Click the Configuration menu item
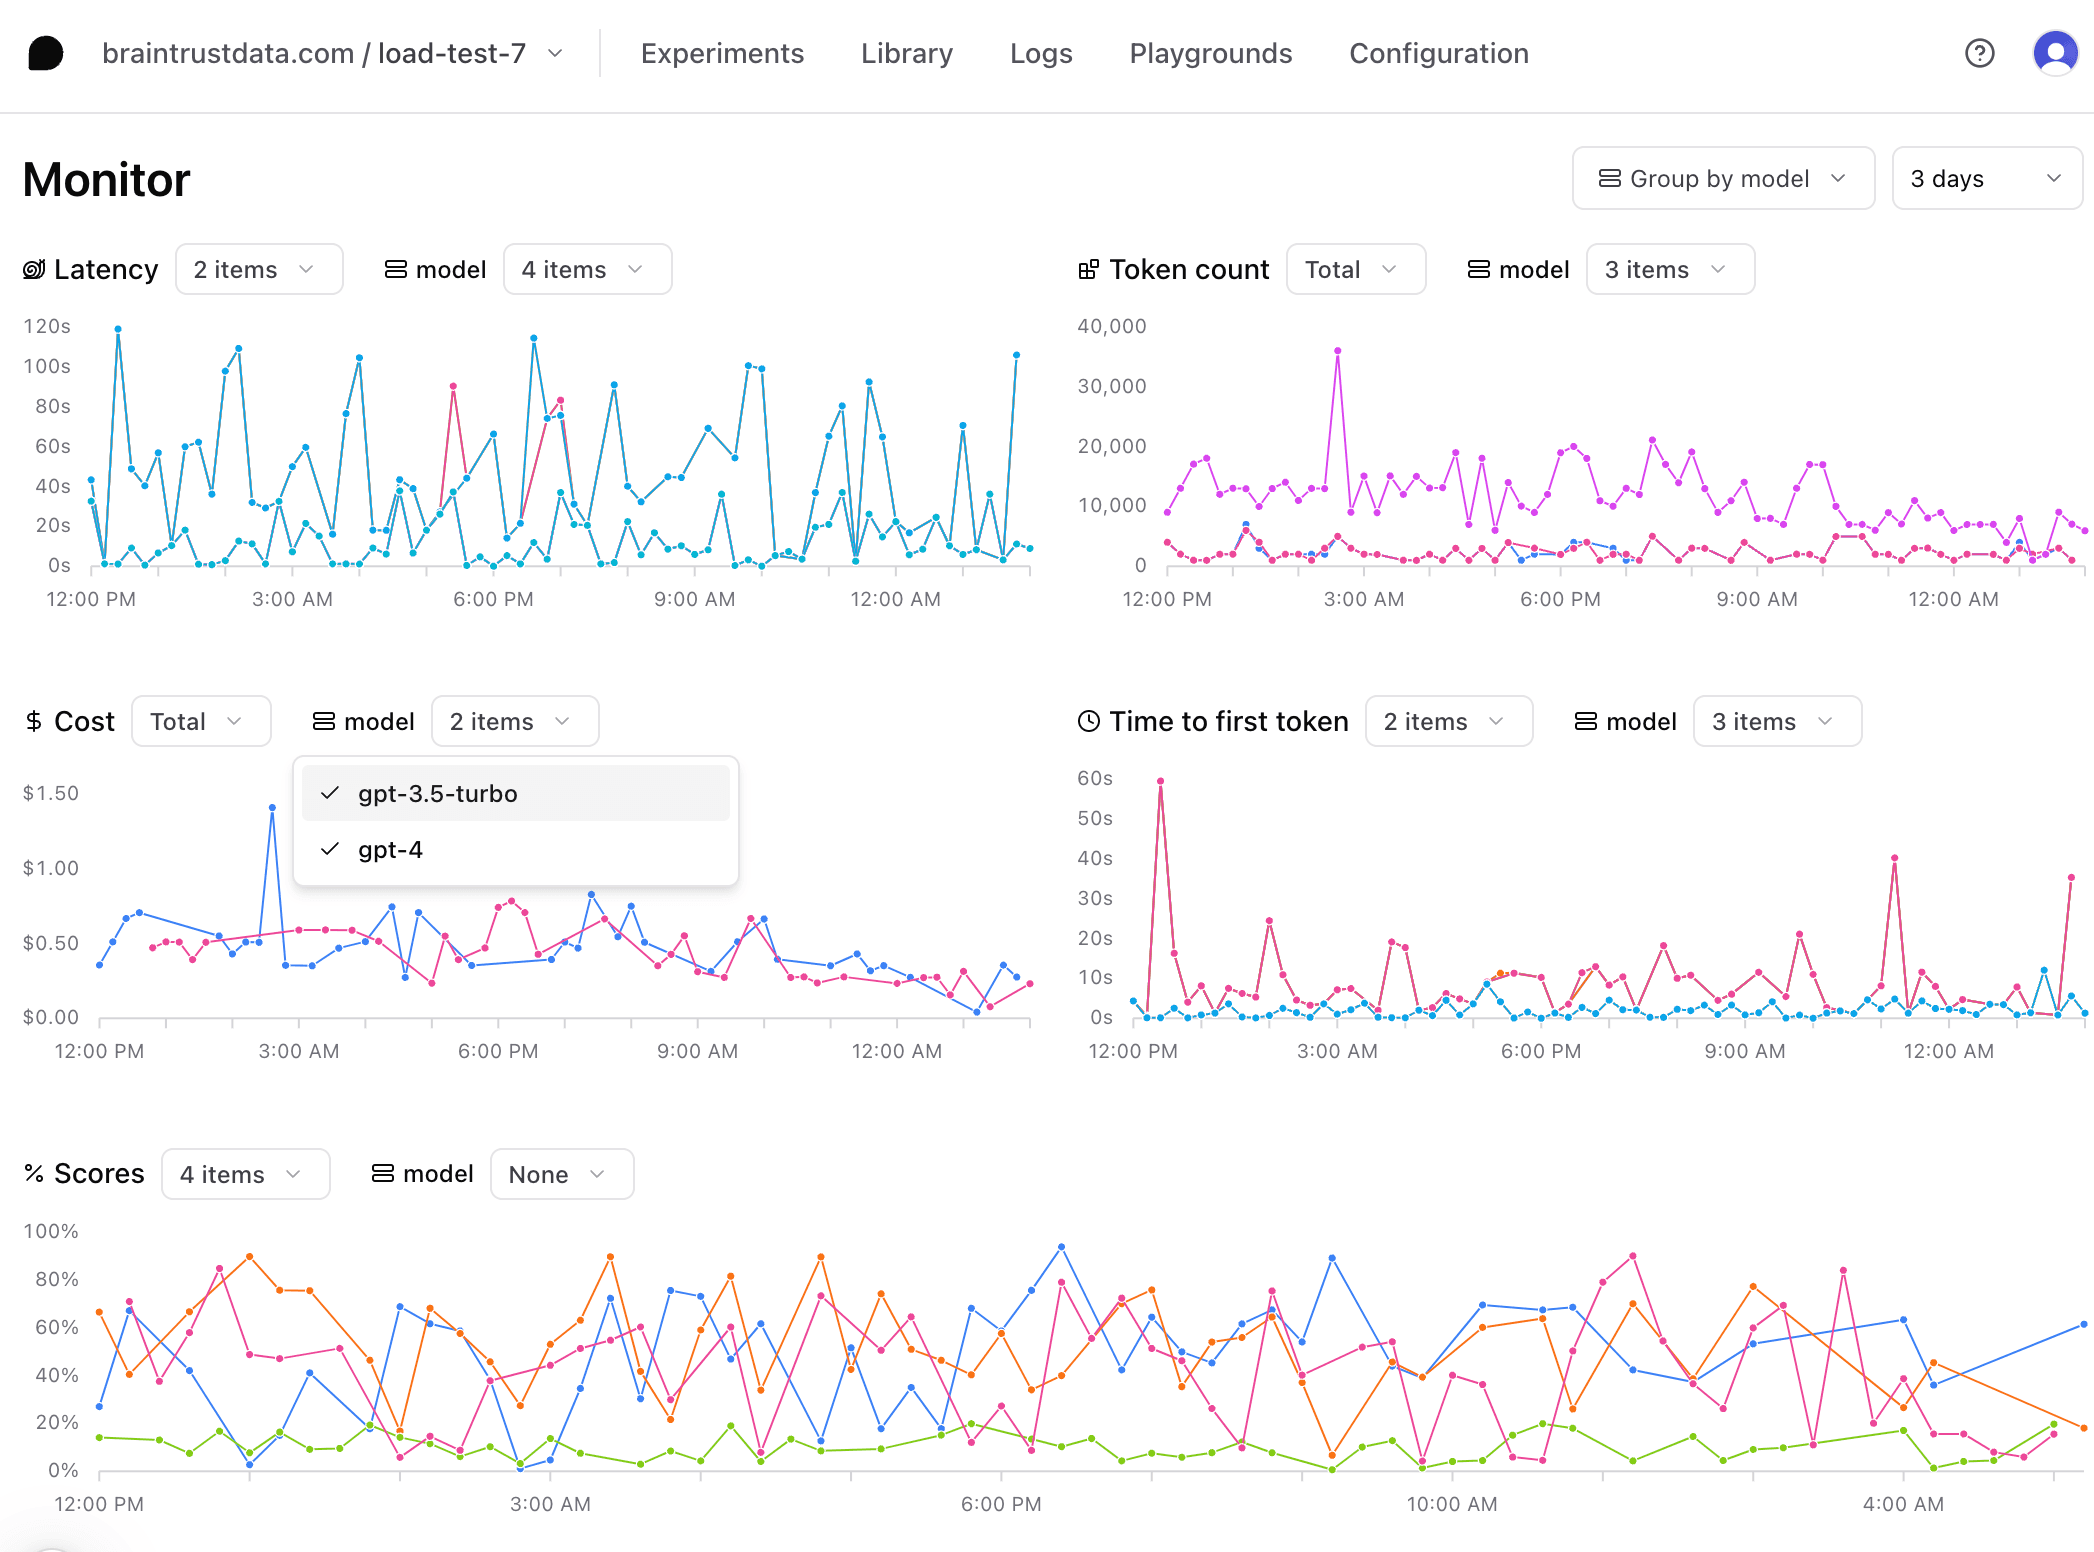The width and height of the screenshot is (2094, 1552). (1439, 52)
